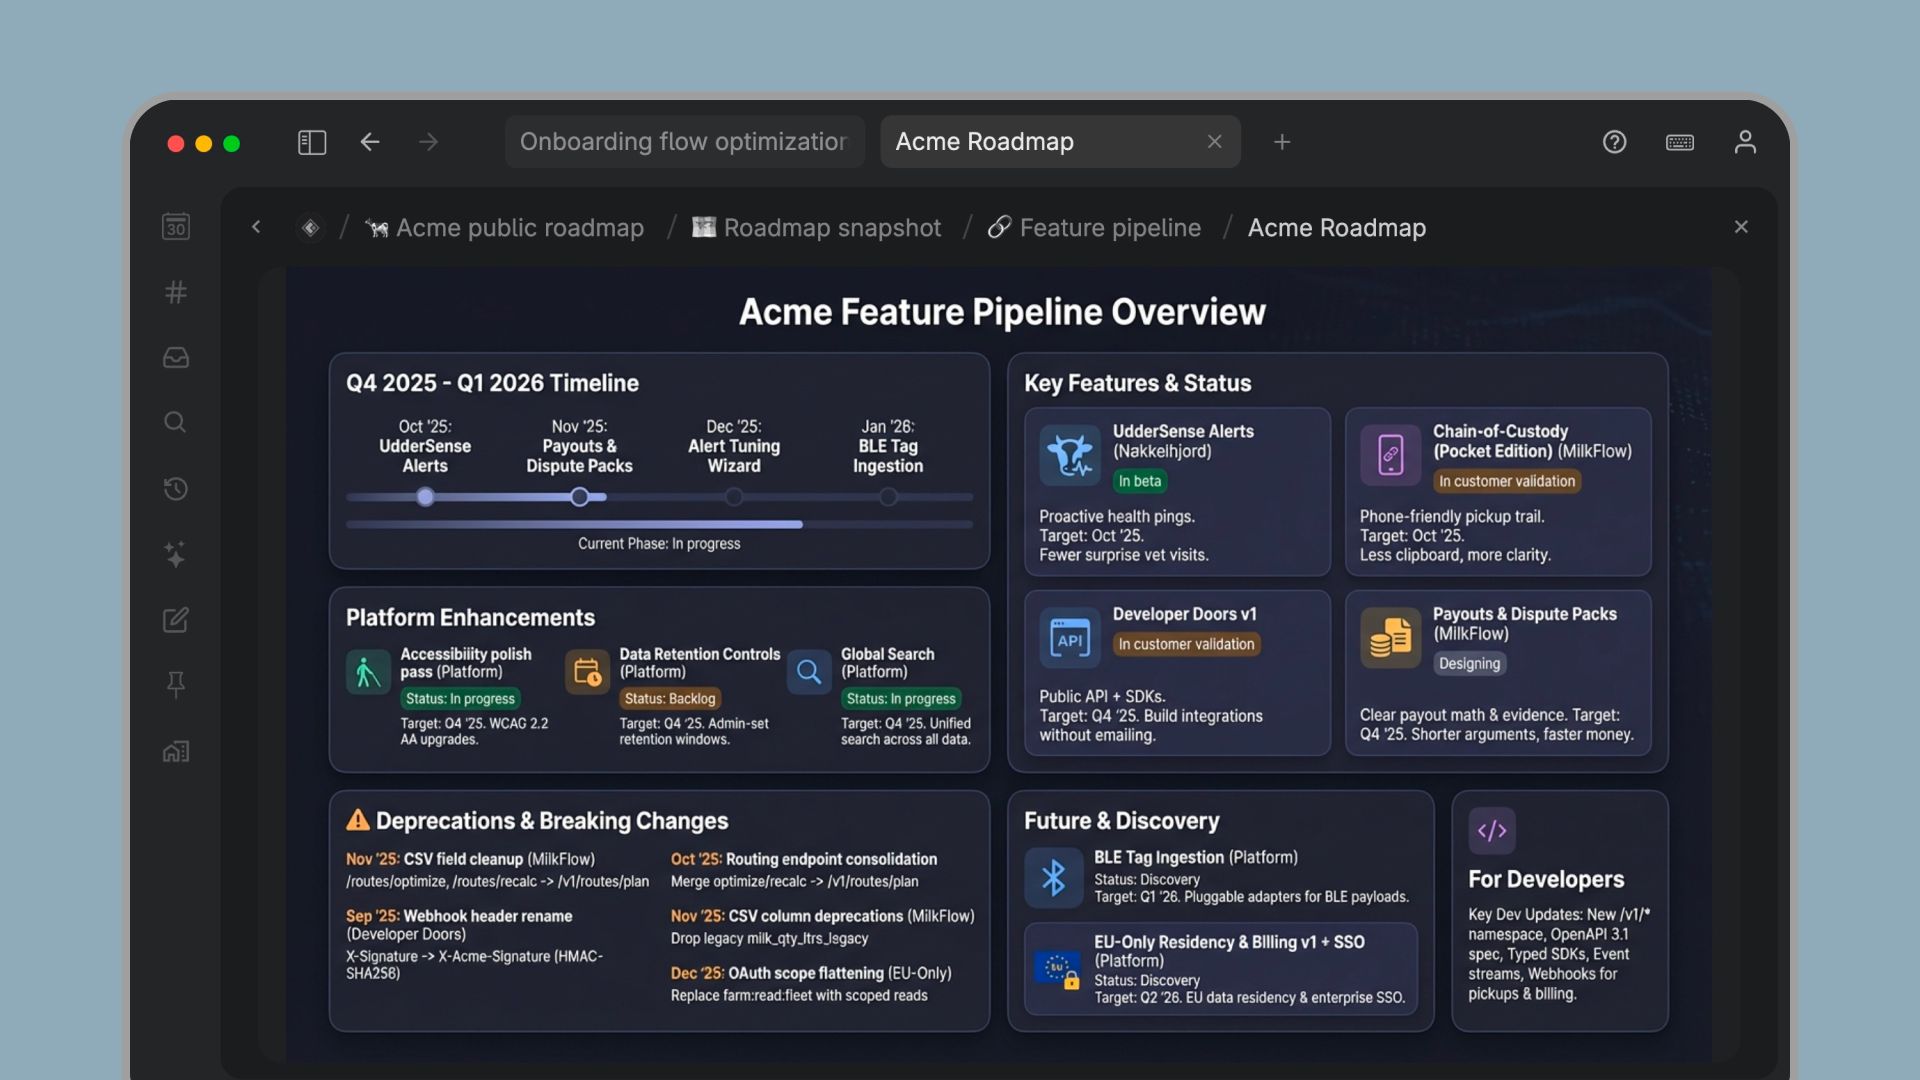Close the Acme Roadmap tab
This screenshot has height=1080, width=1920.
click(1214, 142)
